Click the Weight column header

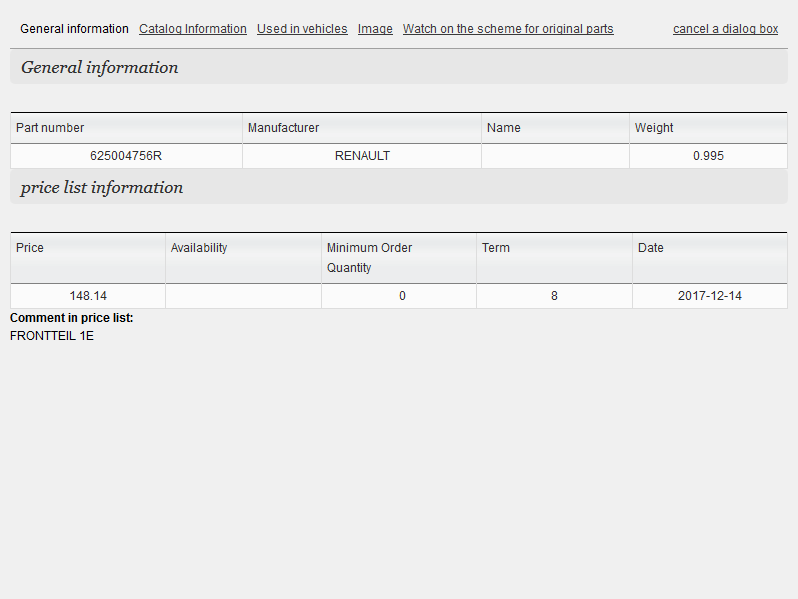click(654, 128)
